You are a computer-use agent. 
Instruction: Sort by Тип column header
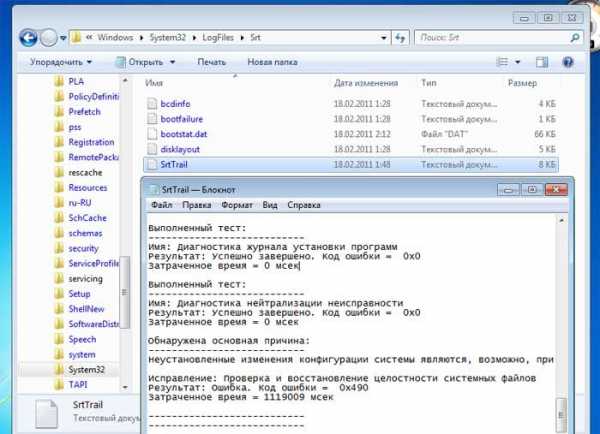[x=429, y=83]
